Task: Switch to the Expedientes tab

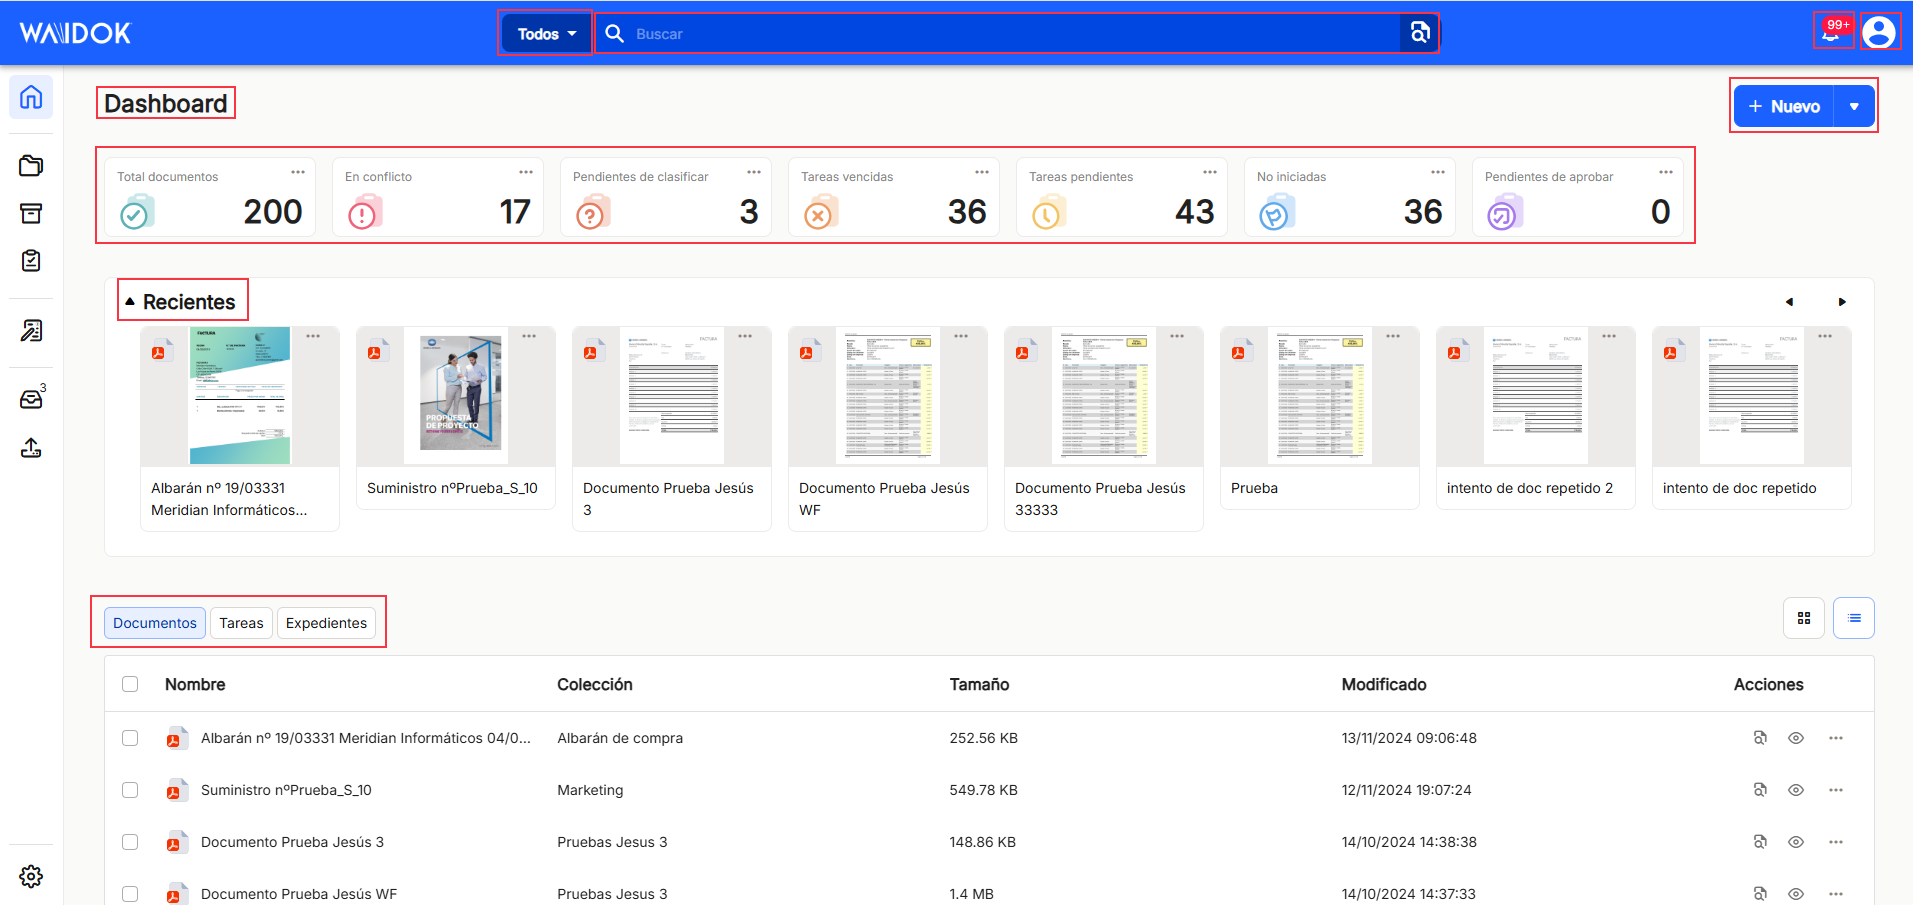Action: click(x=326, y=623)
